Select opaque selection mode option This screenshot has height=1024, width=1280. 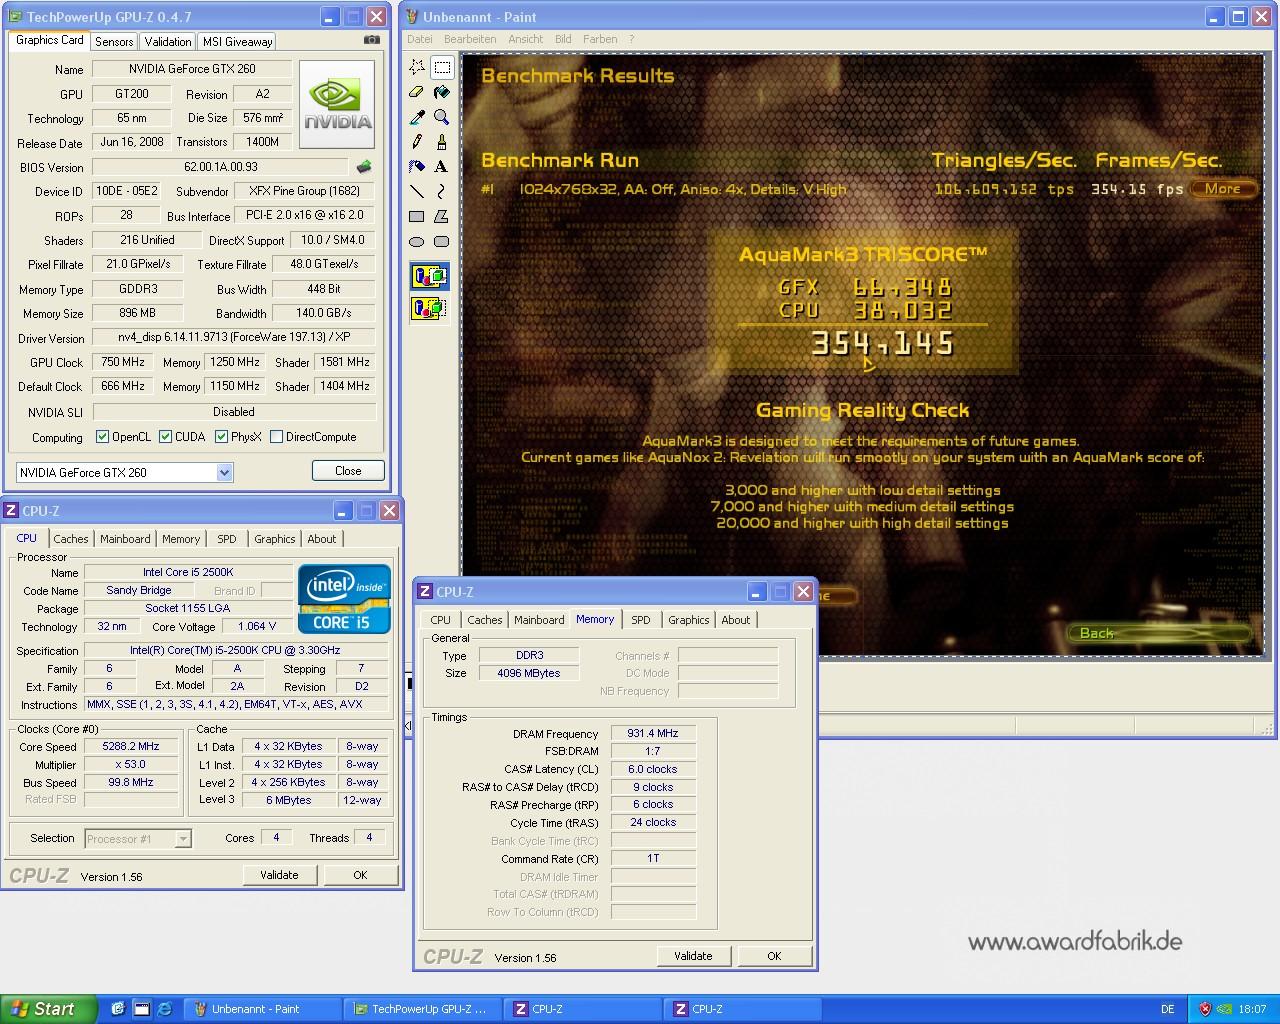[x=429, y=276]
